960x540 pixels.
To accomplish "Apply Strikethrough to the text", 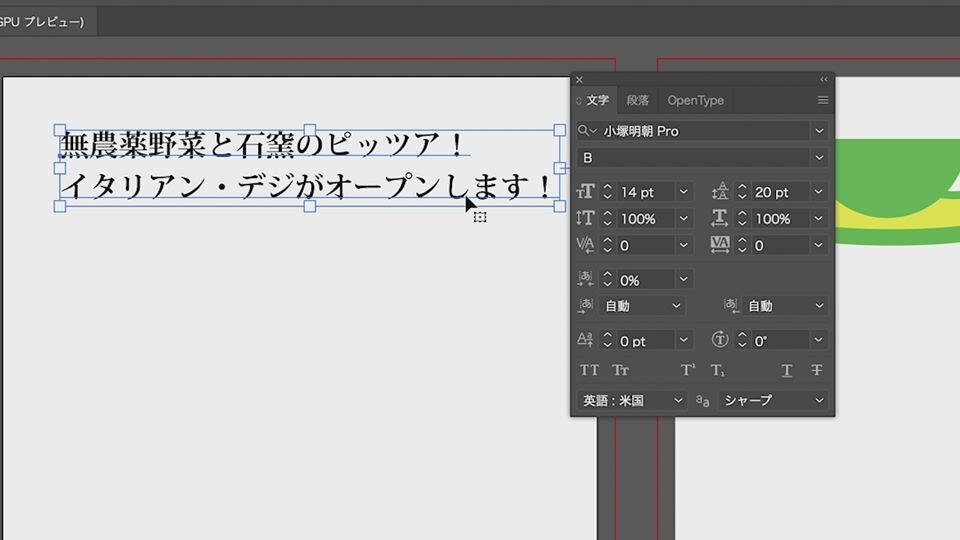I will [x=816, y=370].
